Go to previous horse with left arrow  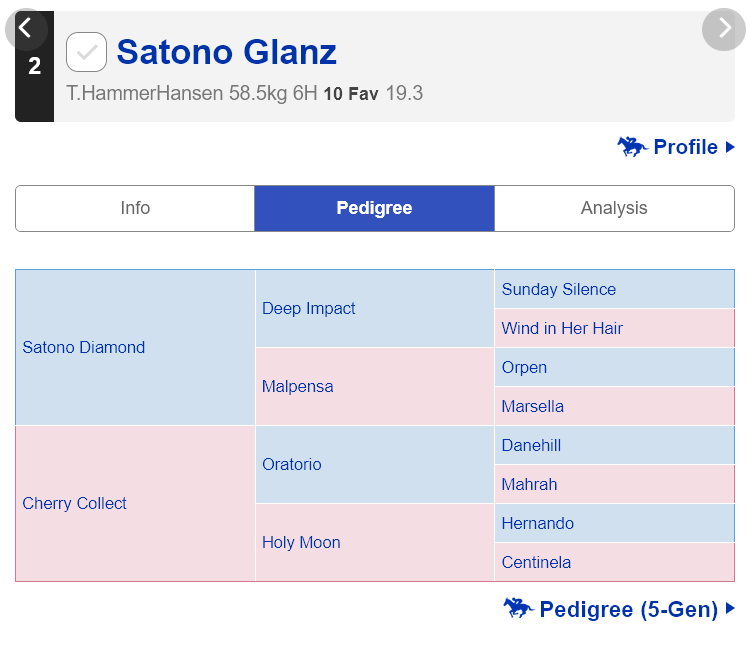coord(26,29)
